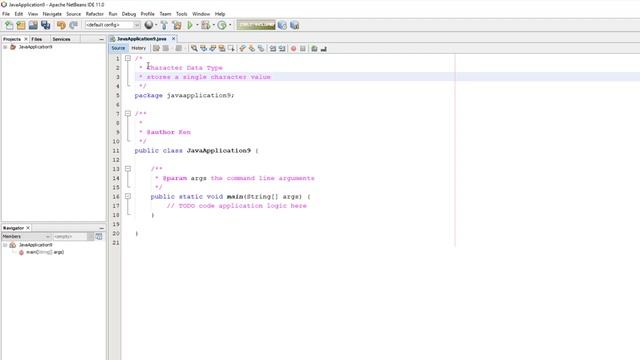Switch to the Files tab
The width and height of the screenshot is (640, 360).
point(37,39)
